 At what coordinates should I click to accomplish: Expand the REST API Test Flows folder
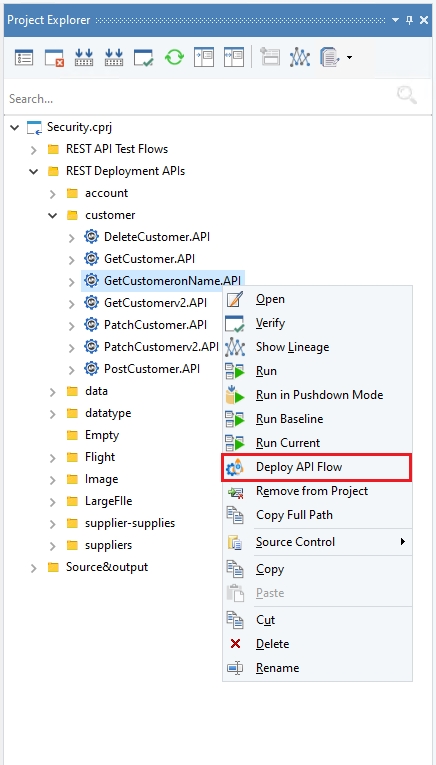[x=34, y=149]
